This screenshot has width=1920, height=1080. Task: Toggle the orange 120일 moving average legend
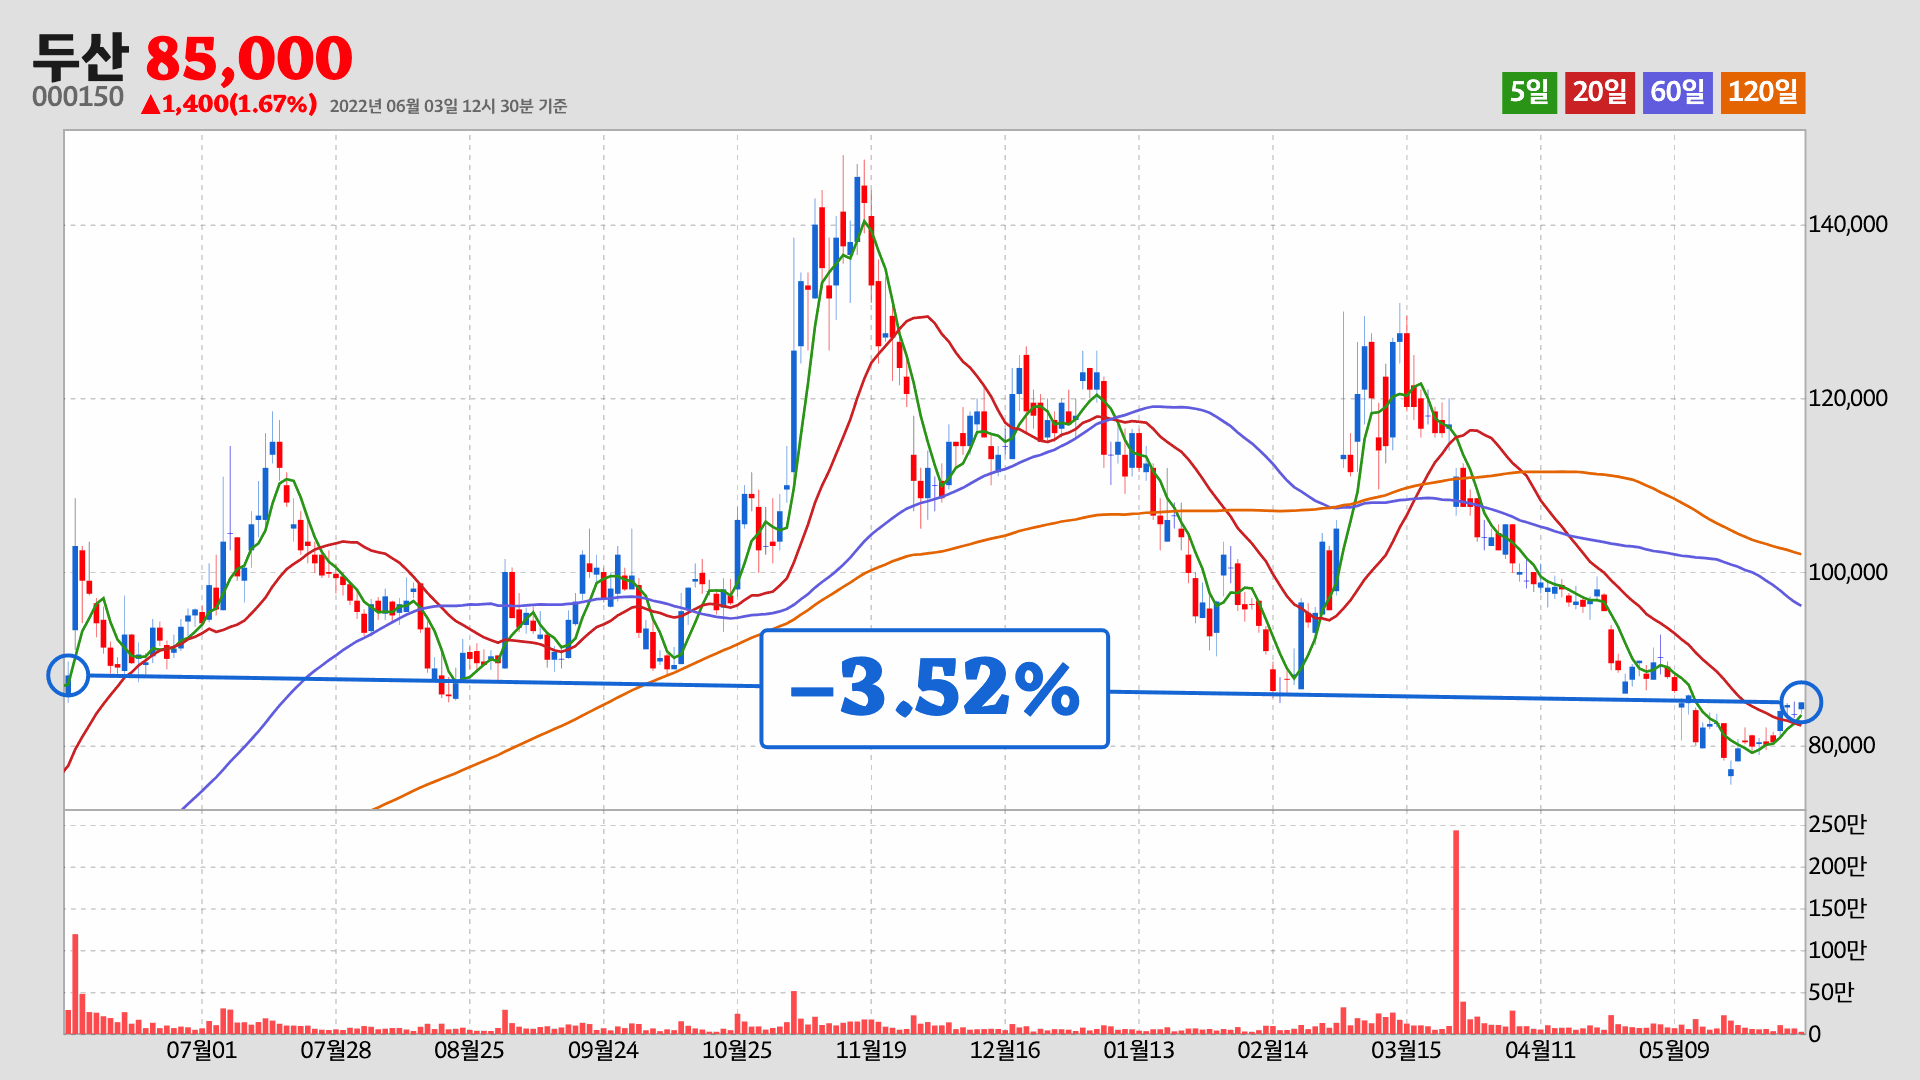point(1762,92)
